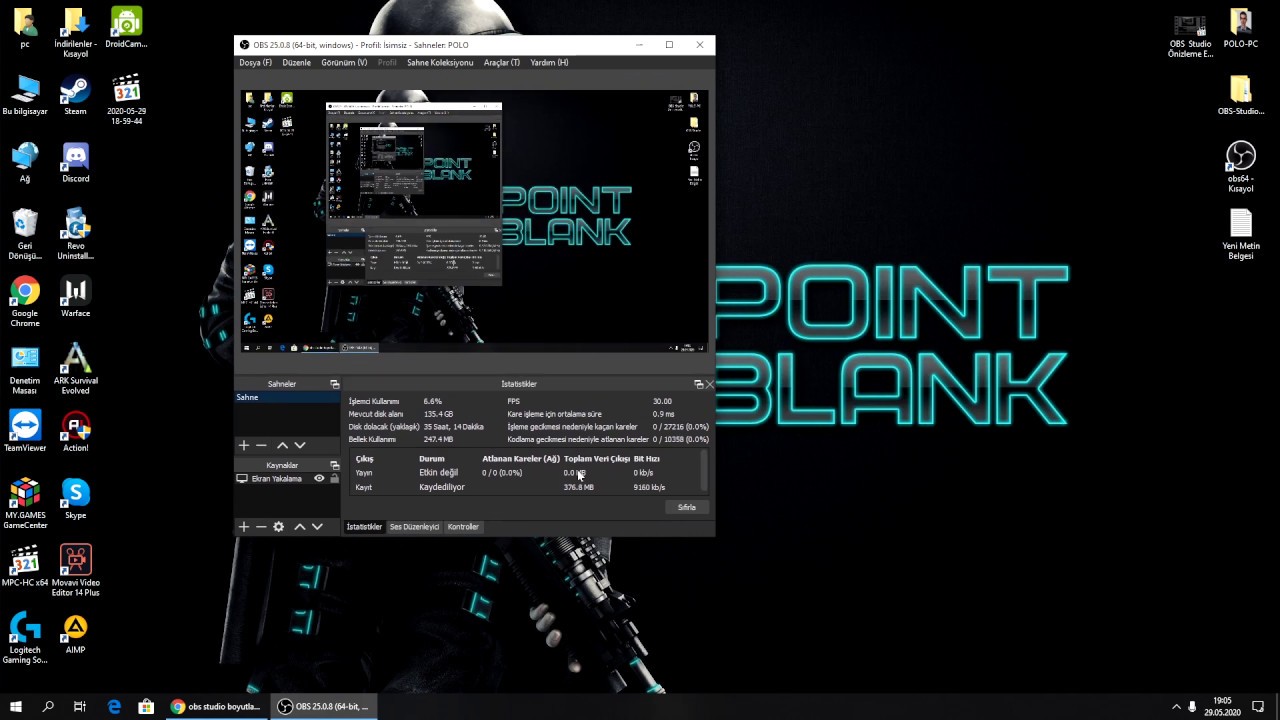Open the Görünüm (V) menu

[x=344, y=62]
